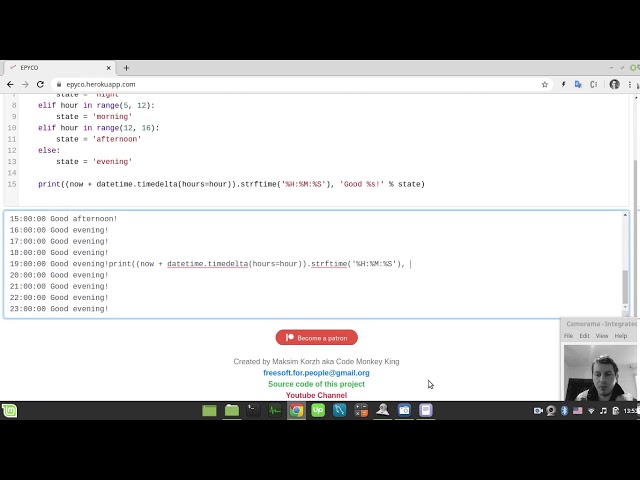Click 'Created by Maksim Korzh aka Code Monkey King' text
The width and height of the screenshot is (640, 480).
[x=316, y=361]
